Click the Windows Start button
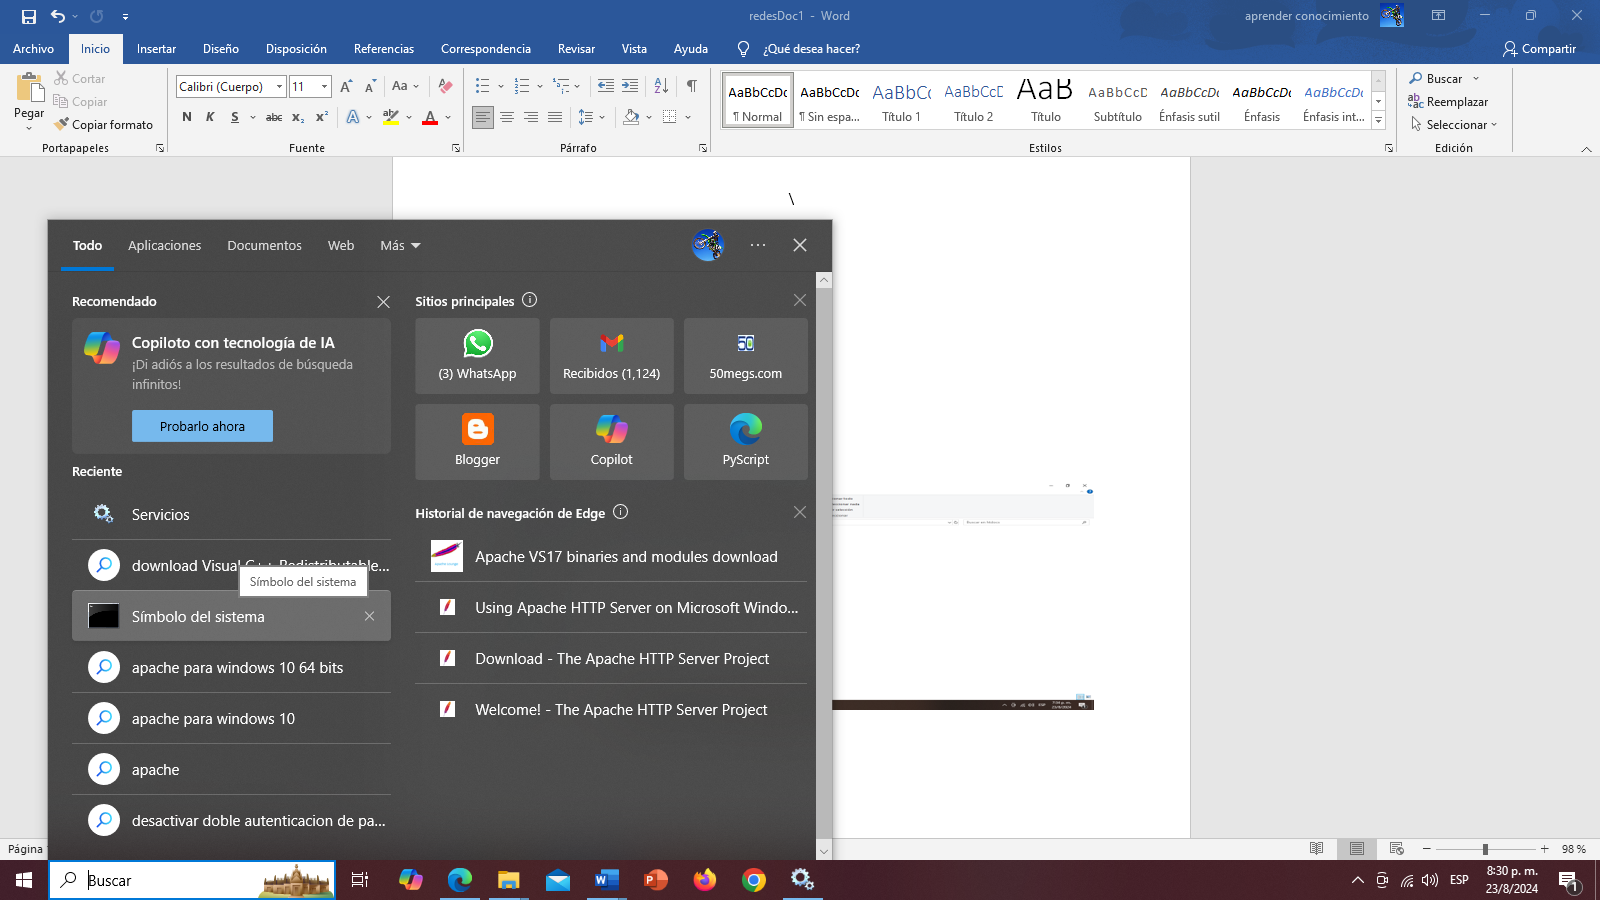 click(x=24, y=880)
